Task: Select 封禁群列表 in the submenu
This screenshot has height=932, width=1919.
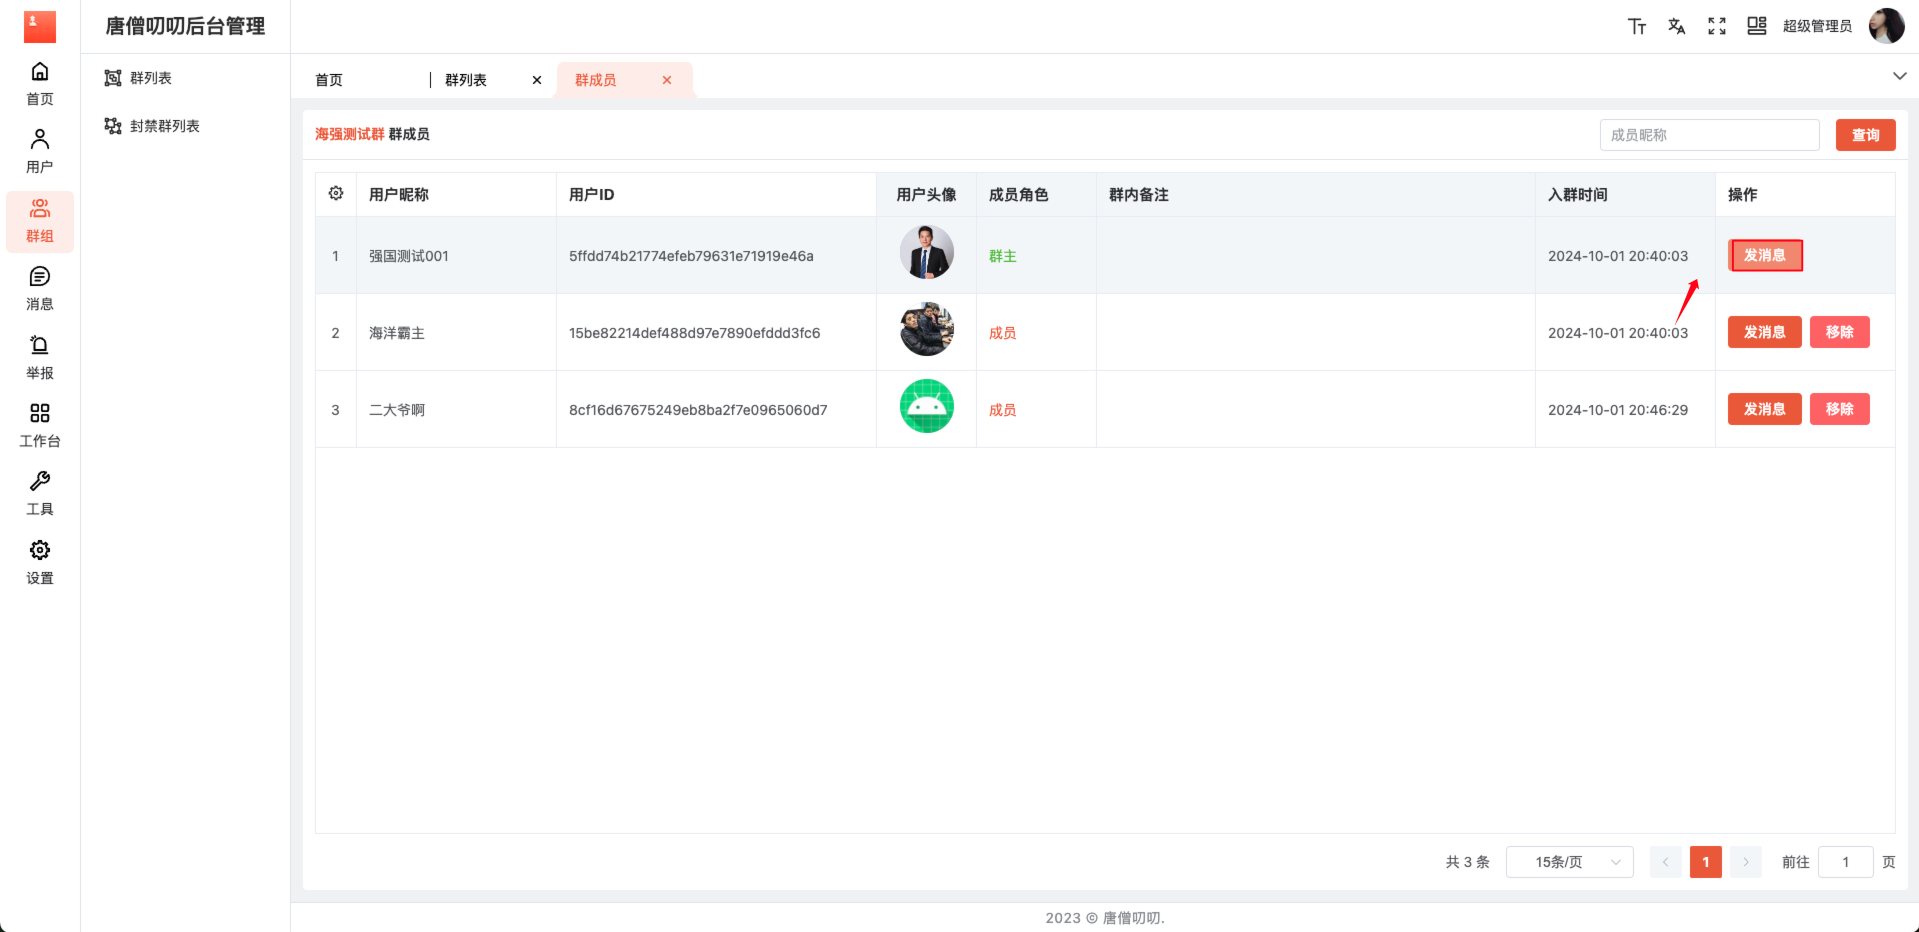Action: [164, 126]
